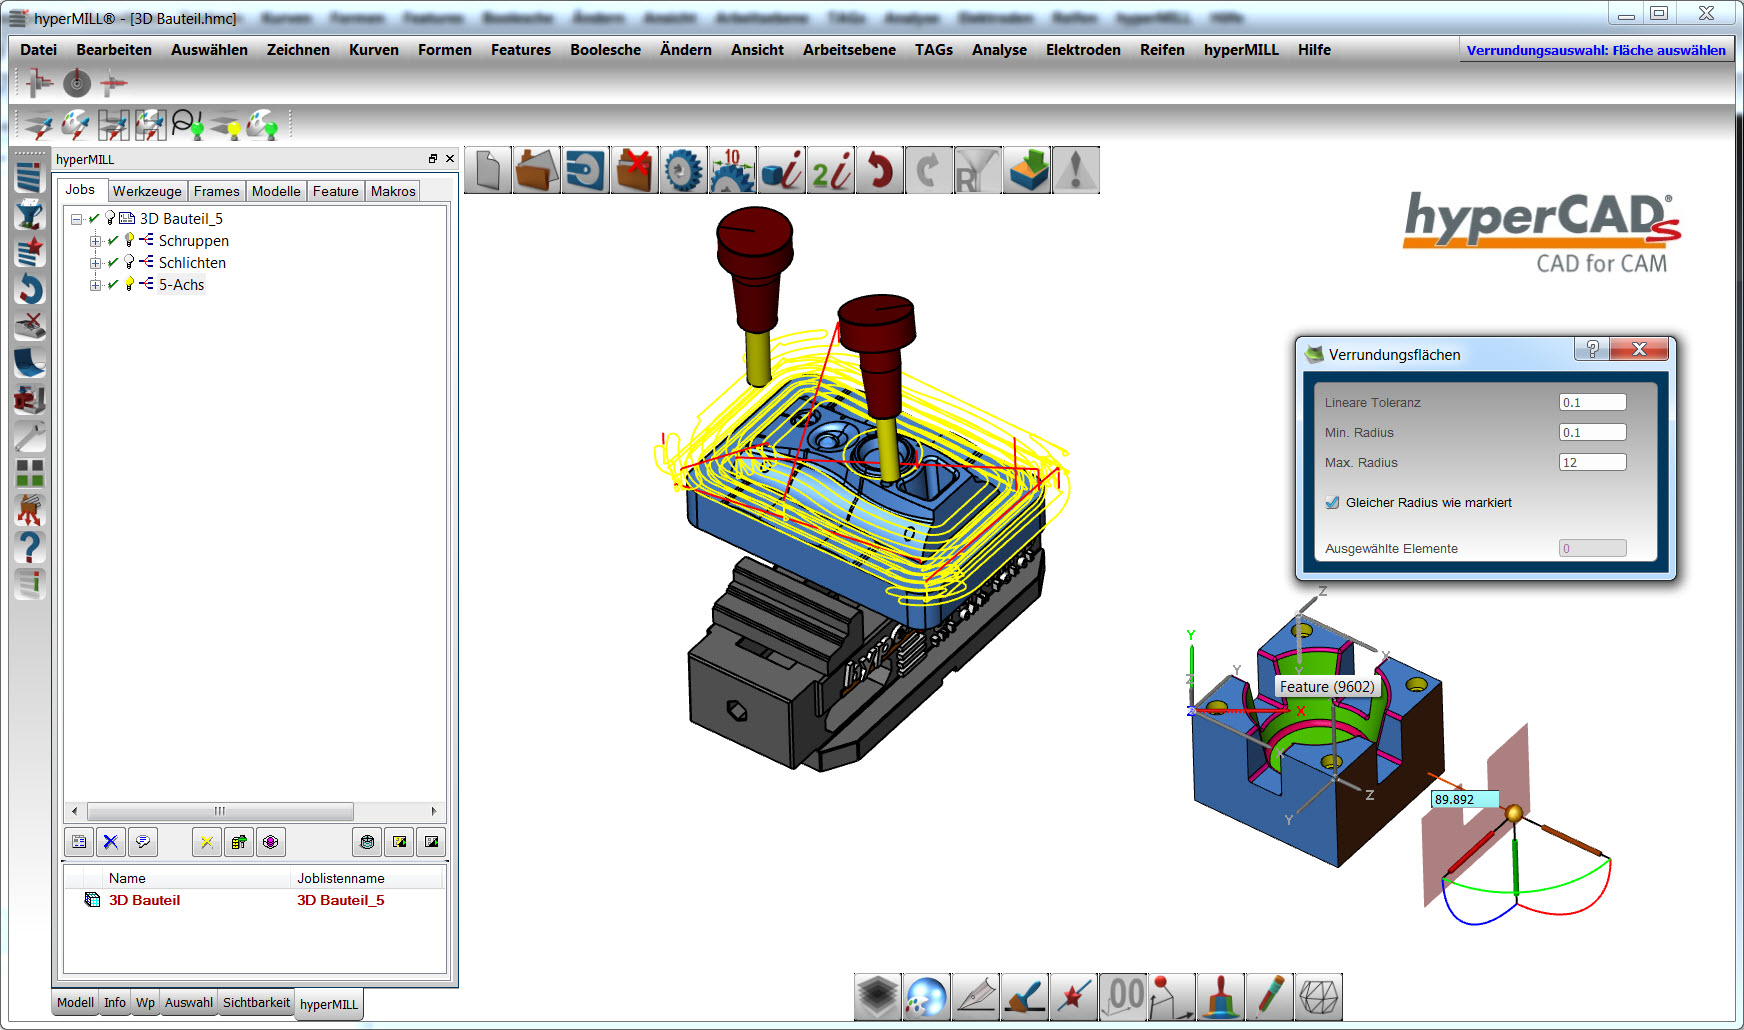Click the layers with yellow lamp icon
The height and width of the screenshot is (1030, 1744).
click(x=226, y=125)
